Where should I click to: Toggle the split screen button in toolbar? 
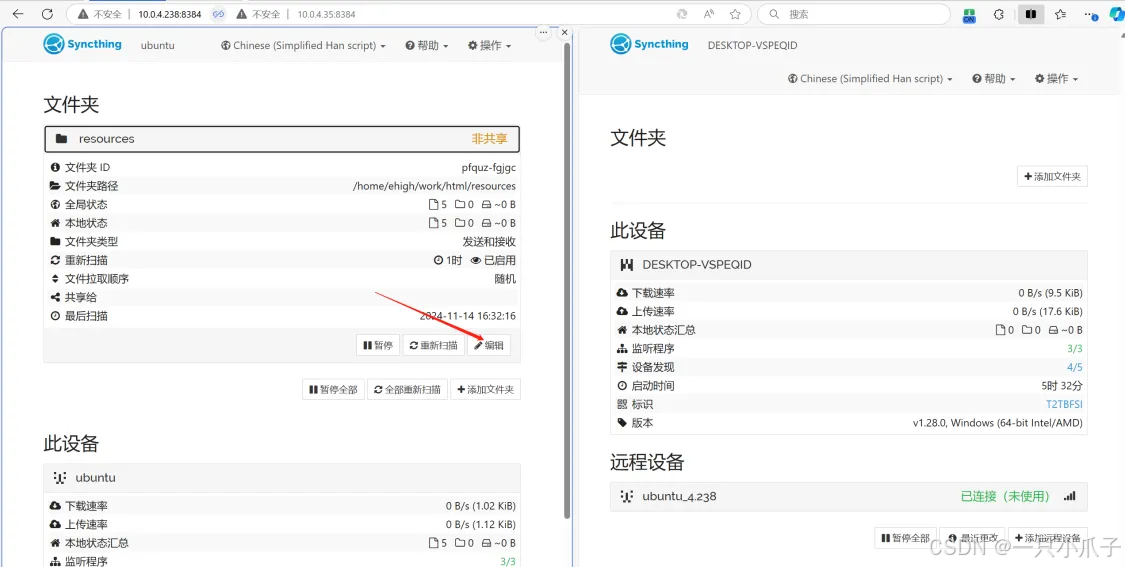pos(1031,14)
